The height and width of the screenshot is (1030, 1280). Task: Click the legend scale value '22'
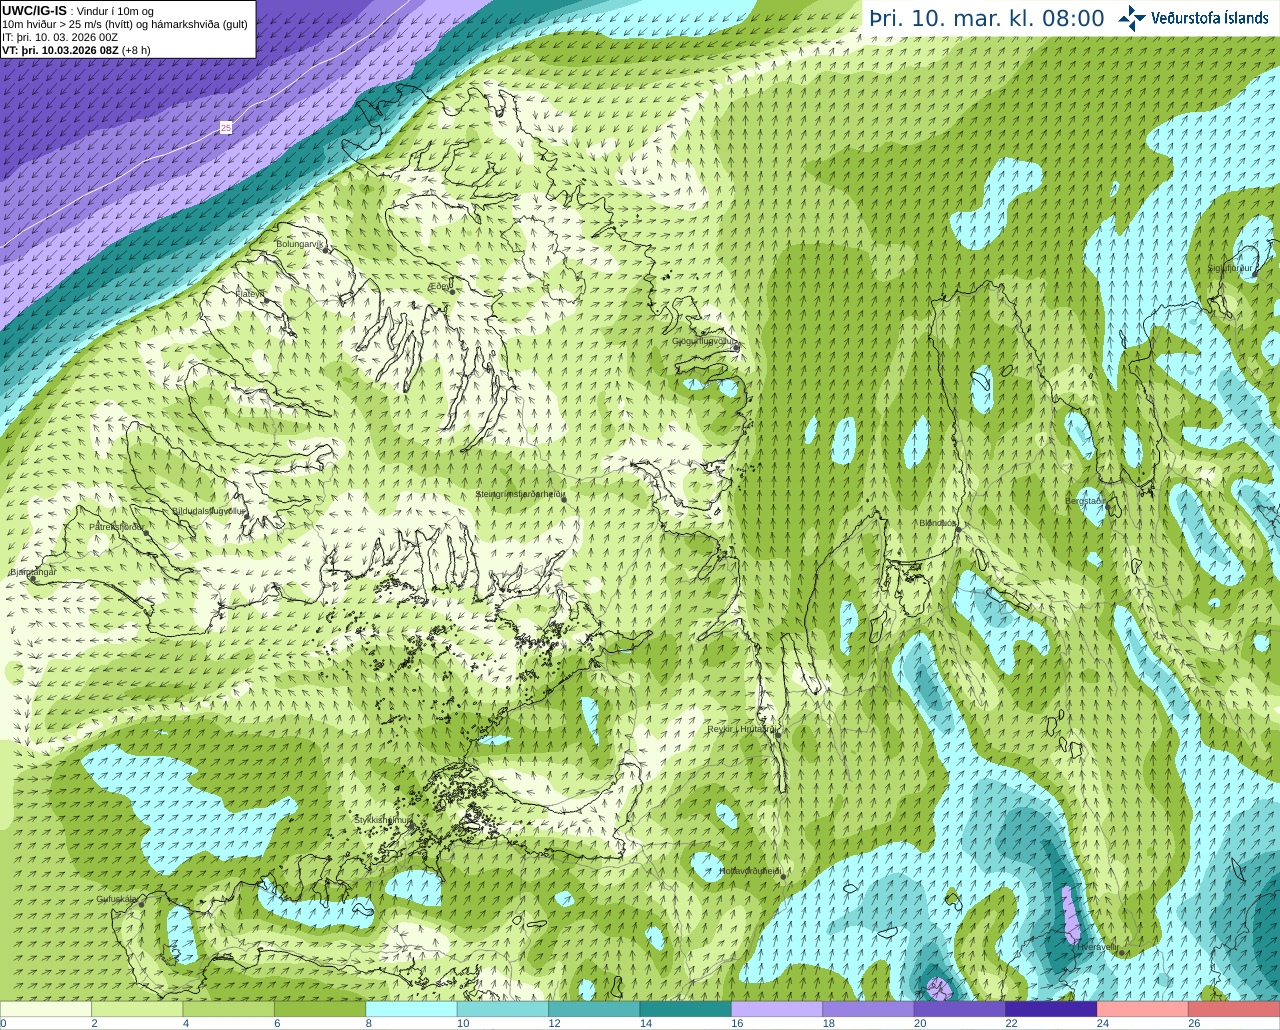1011,1024
